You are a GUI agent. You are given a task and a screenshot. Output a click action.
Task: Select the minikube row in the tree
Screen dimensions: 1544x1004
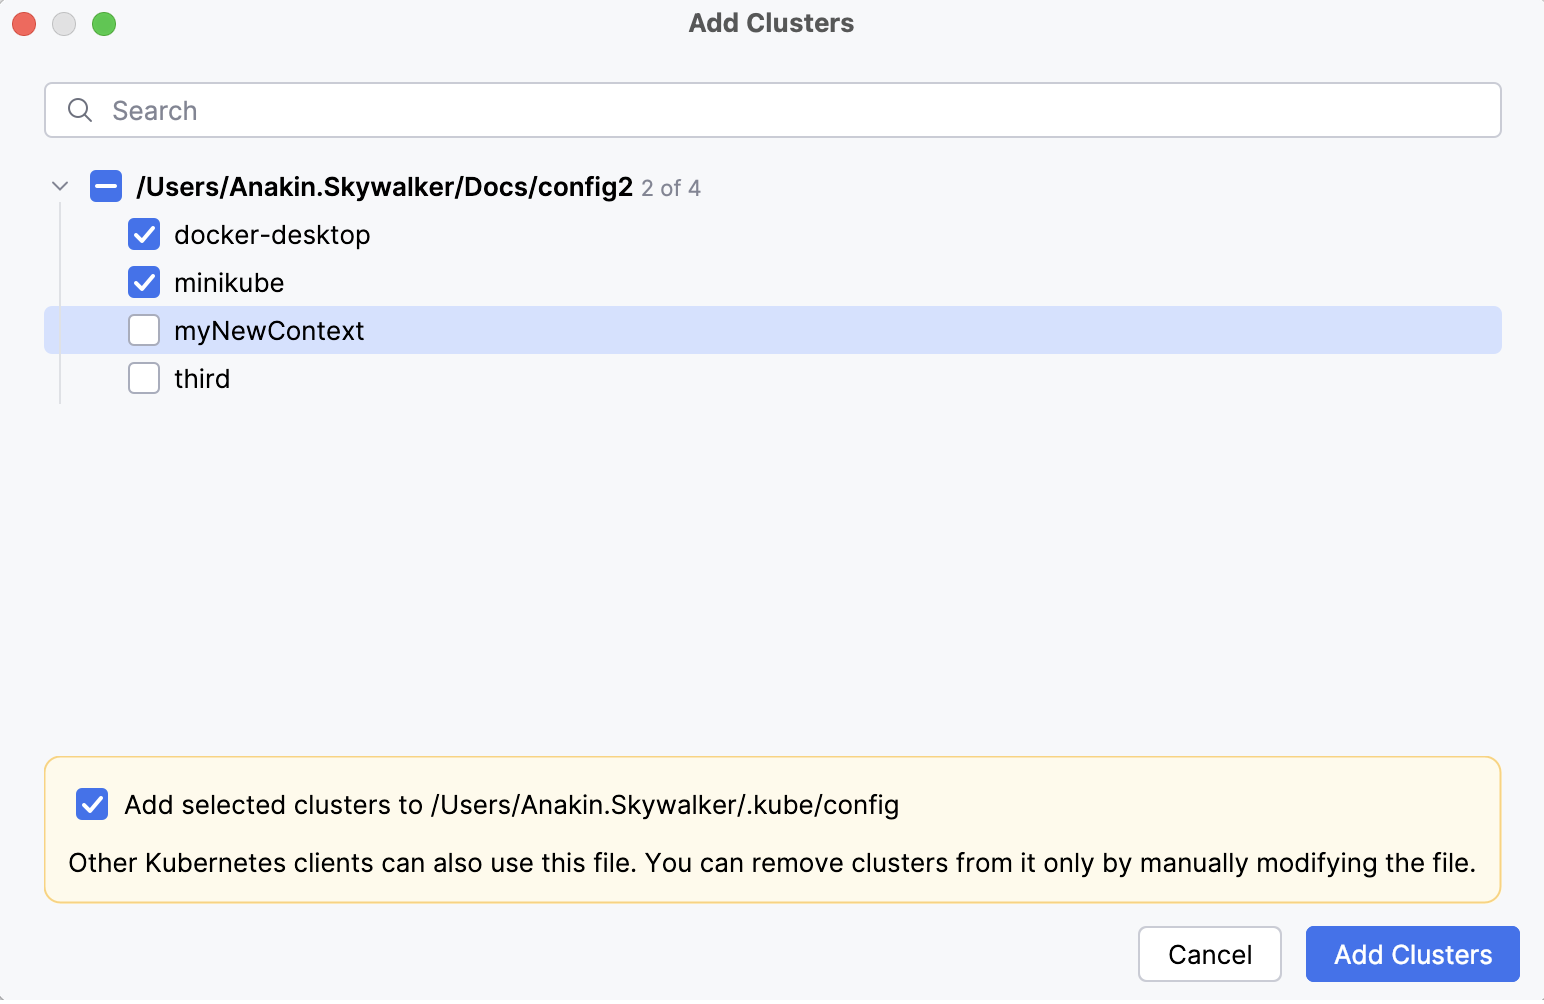click(x=229, y=282)
